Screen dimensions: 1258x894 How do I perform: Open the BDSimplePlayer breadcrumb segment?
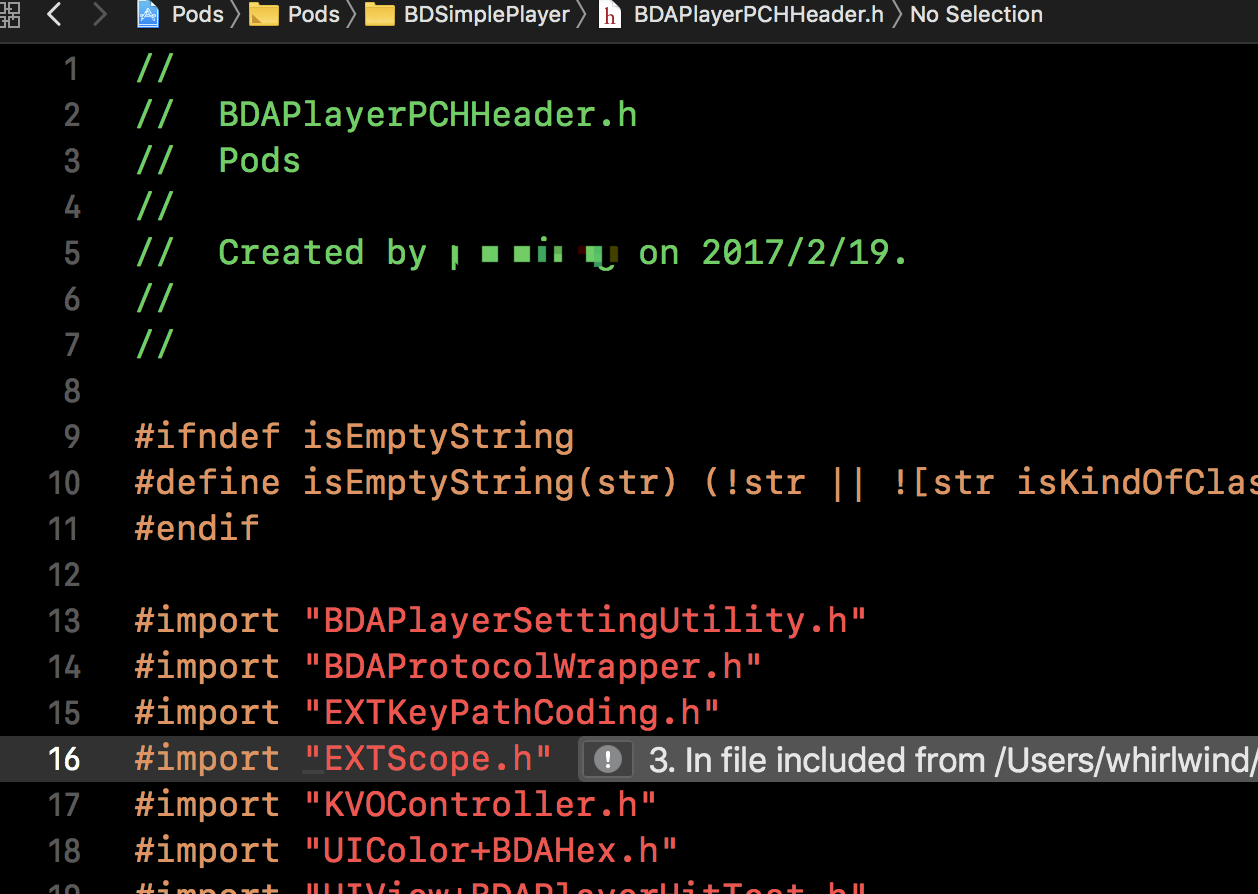pyautogui.click(x=487, y=14)
